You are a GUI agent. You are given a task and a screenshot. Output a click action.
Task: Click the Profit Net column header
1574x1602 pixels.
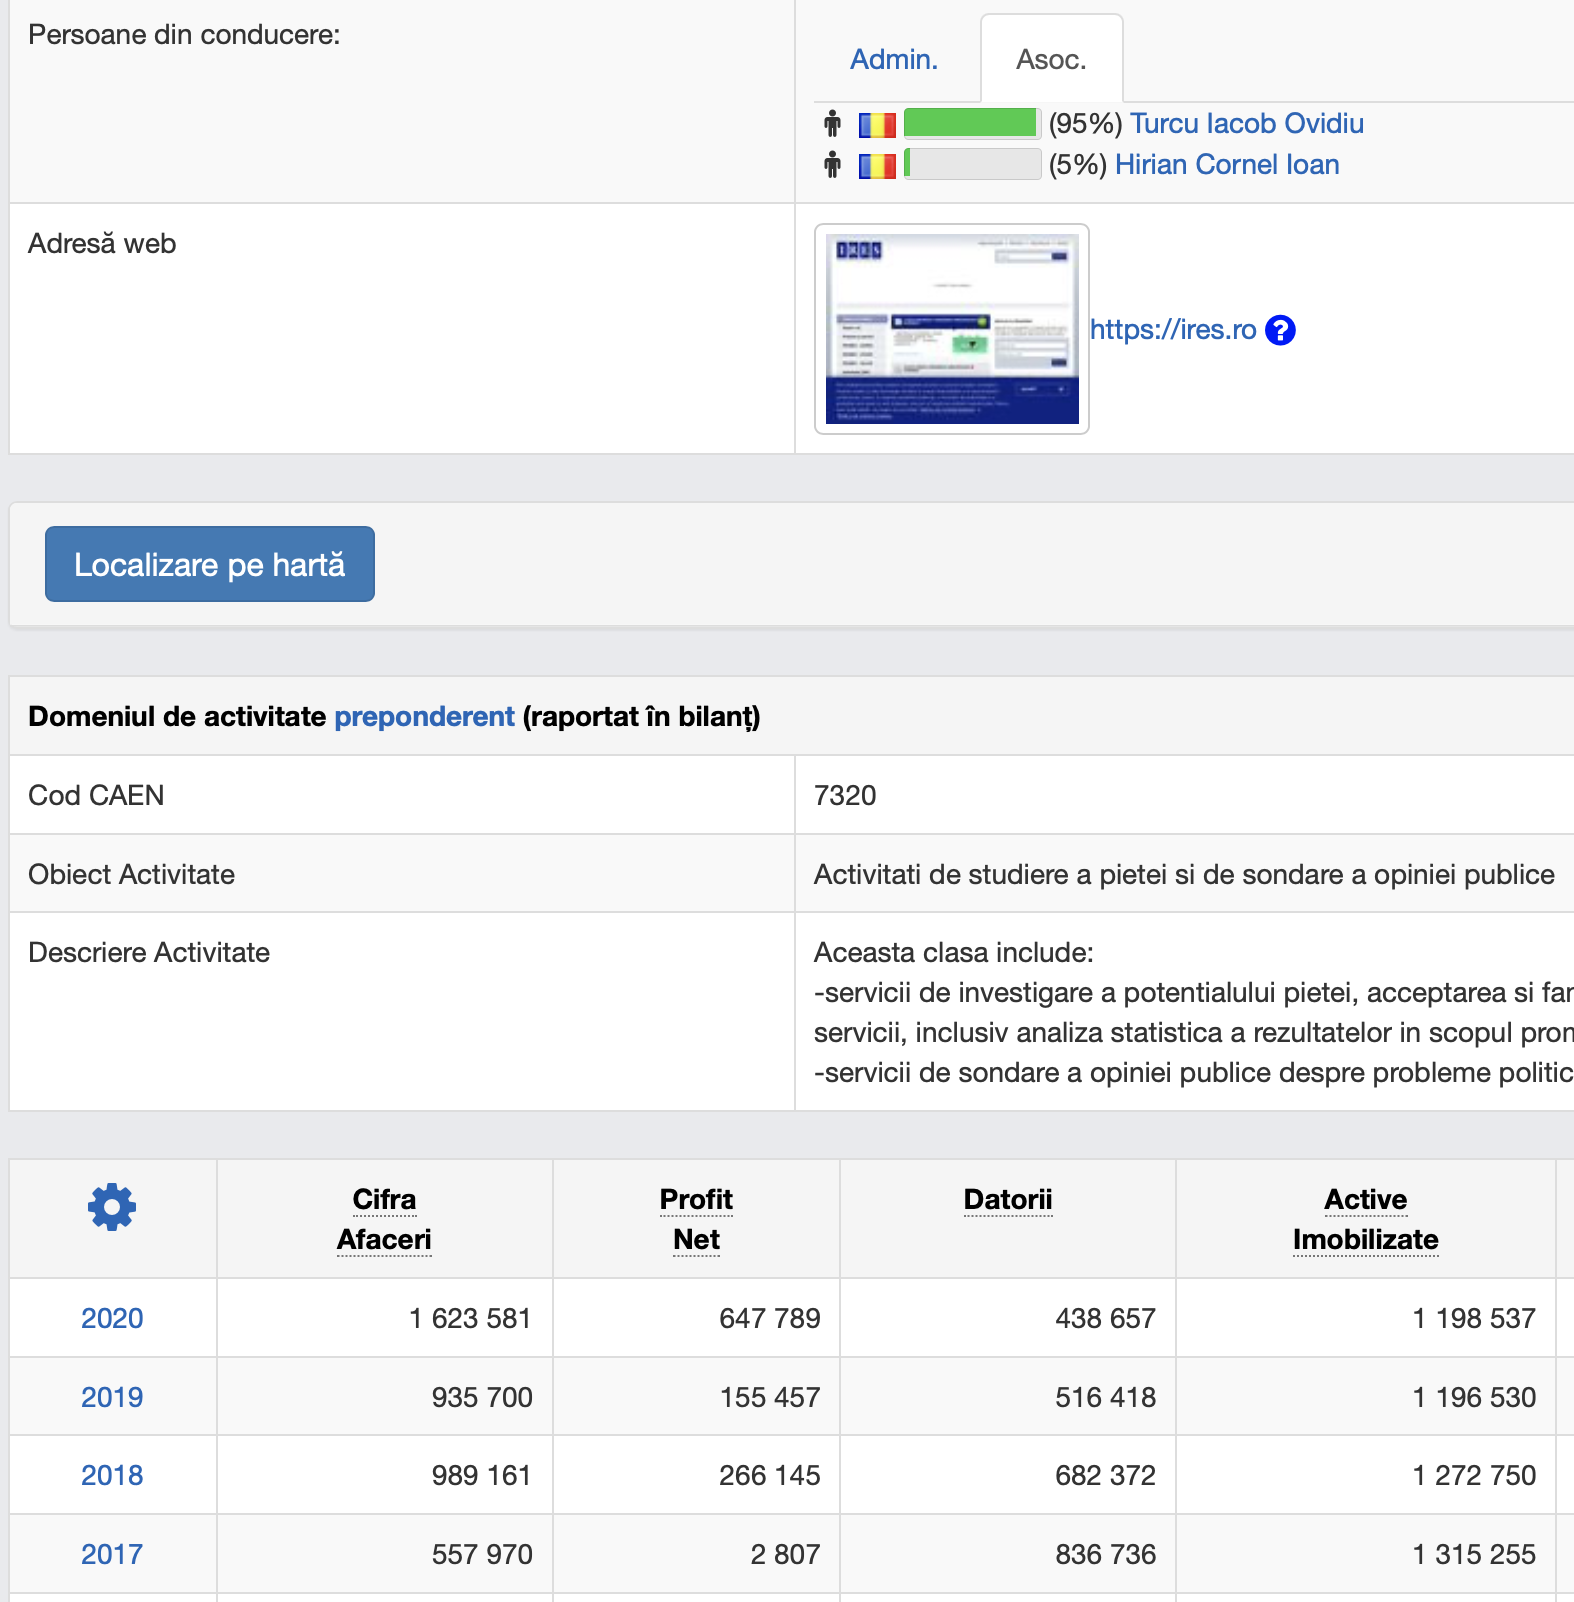(696, 1219)
